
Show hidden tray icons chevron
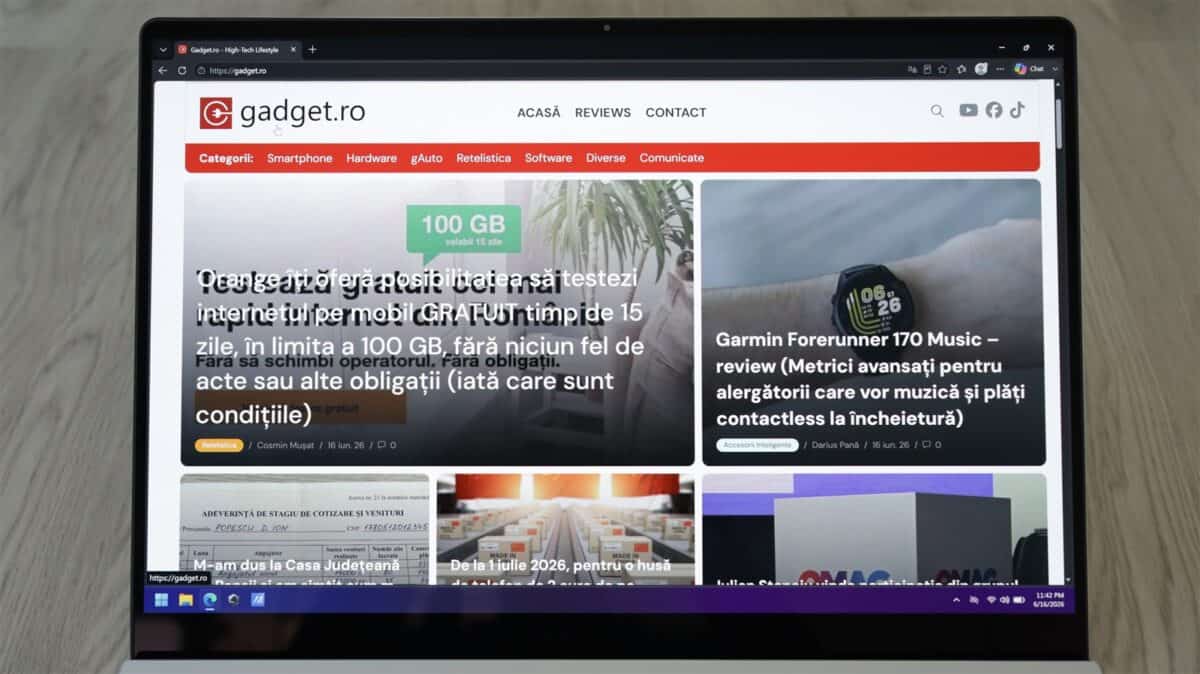[x=956, y=600]
